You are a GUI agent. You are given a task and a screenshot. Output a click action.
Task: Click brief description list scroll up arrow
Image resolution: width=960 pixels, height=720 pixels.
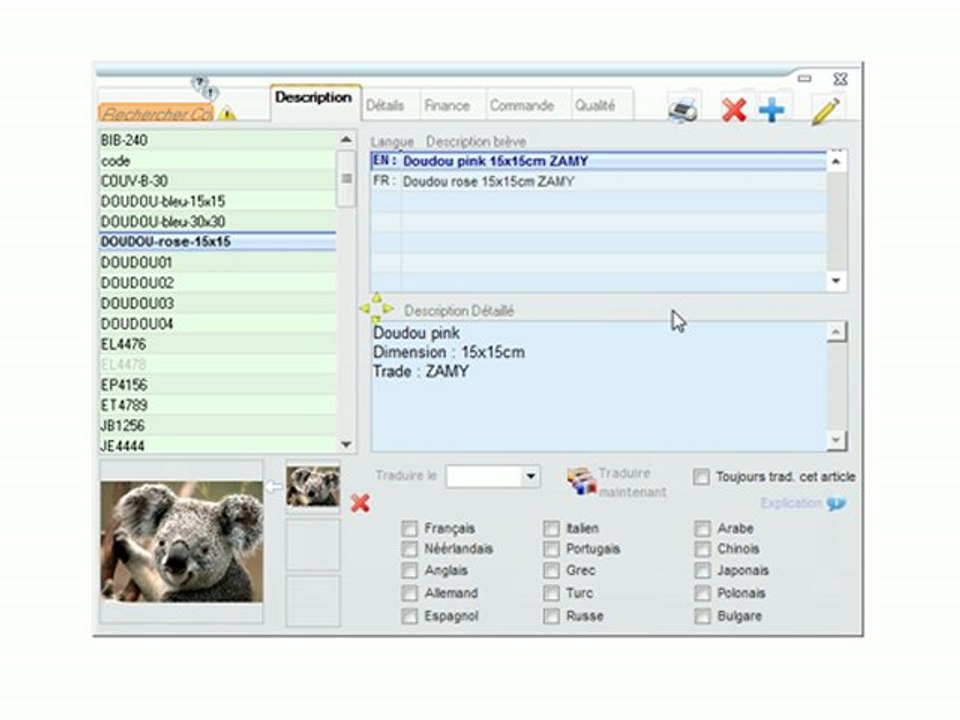(836, 162)
